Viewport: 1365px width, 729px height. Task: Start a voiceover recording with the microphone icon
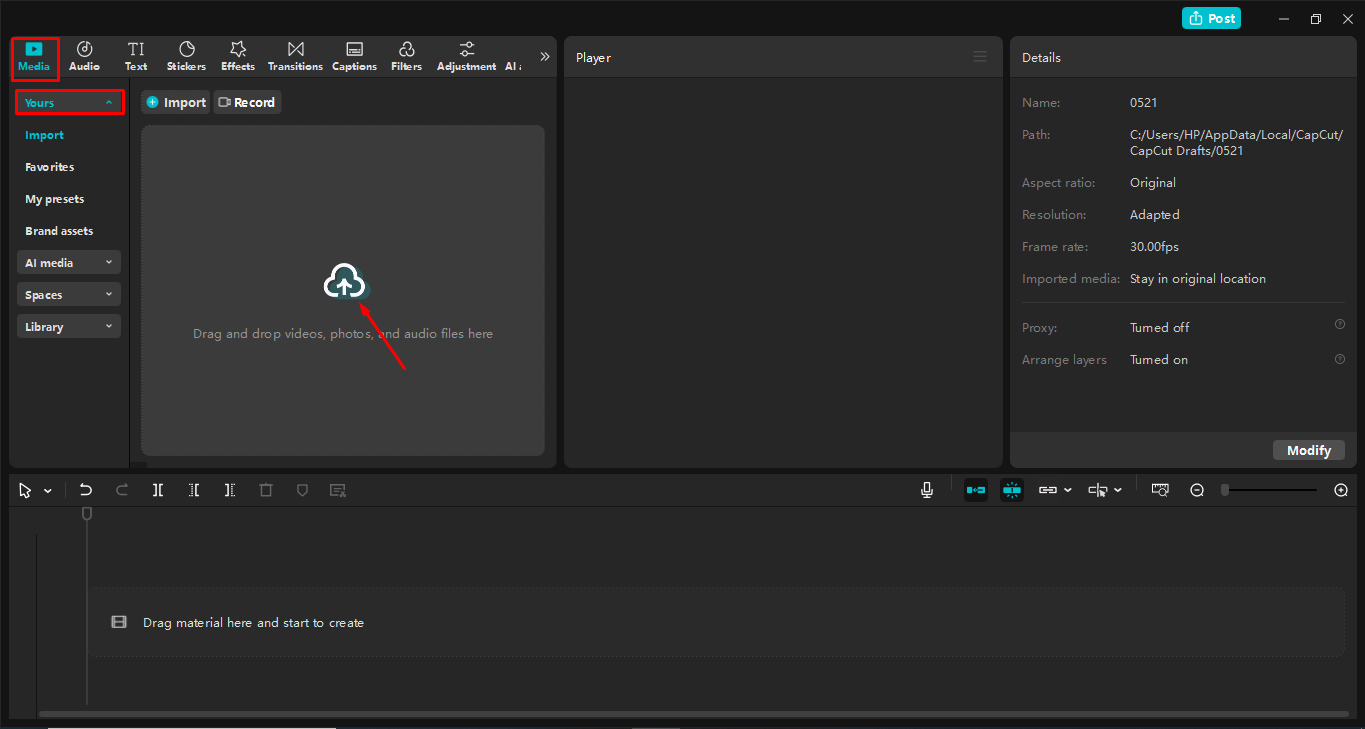coord(926,489)
